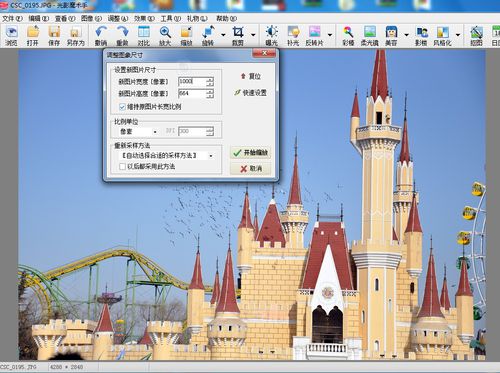Viewport: 500px width, 373px height.
Task: Enable 以后都采用此方法 checkbox
Action: coord(122,166)
